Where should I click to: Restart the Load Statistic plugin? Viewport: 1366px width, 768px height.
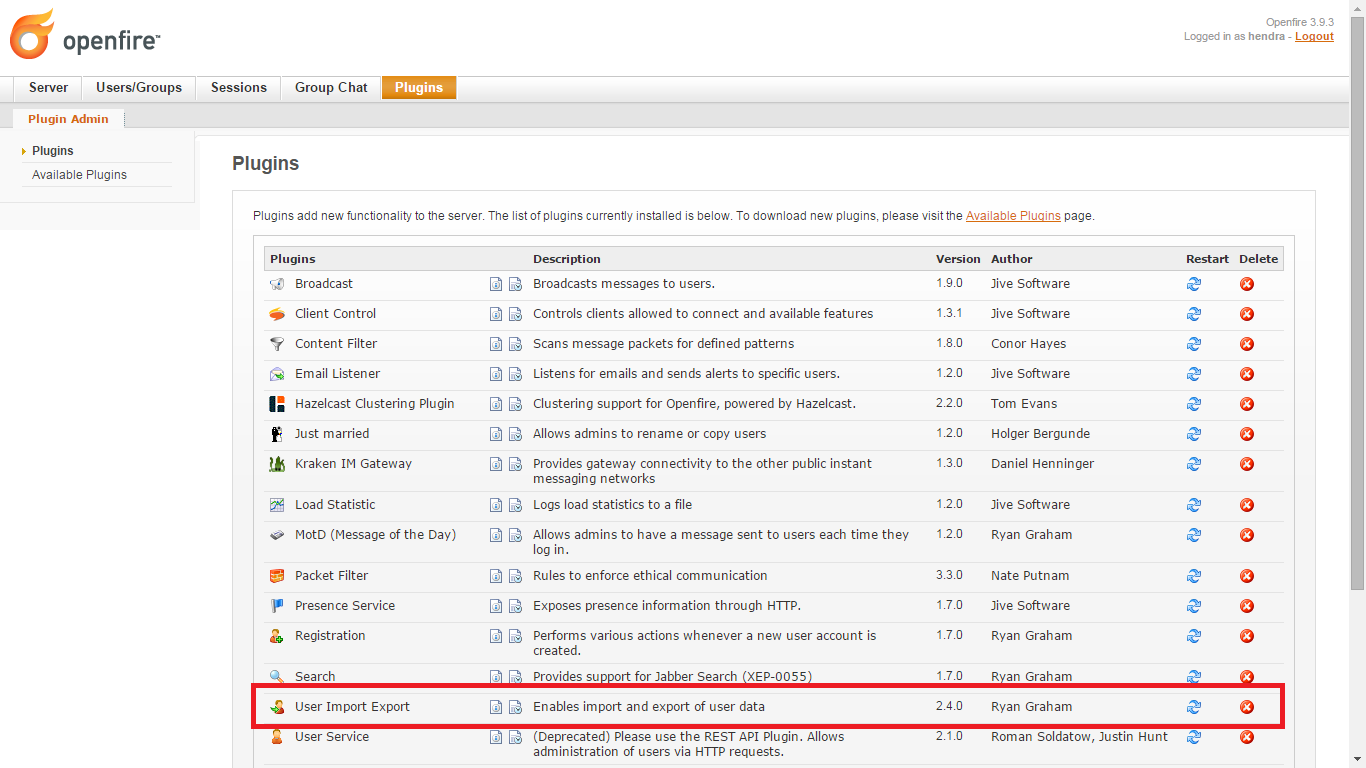click(1194, 505)
